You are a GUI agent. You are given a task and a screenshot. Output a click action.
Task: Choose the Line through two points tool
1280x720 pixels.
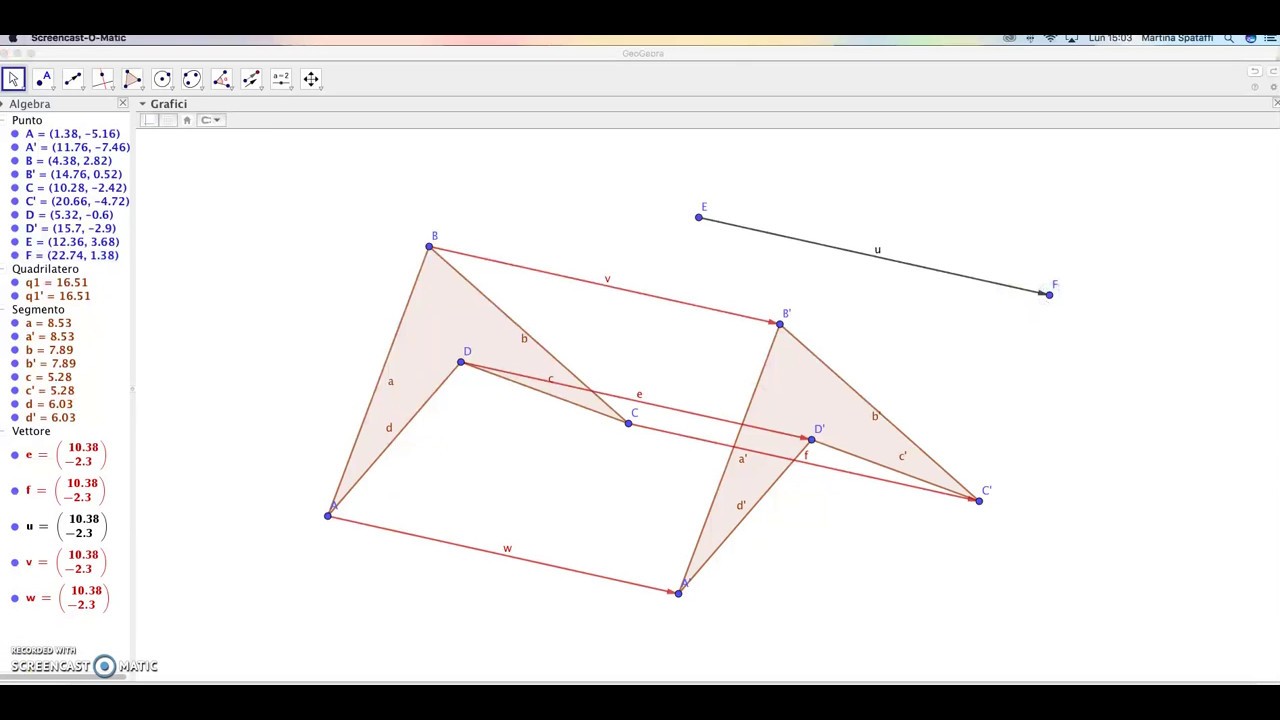coord(73,79)
